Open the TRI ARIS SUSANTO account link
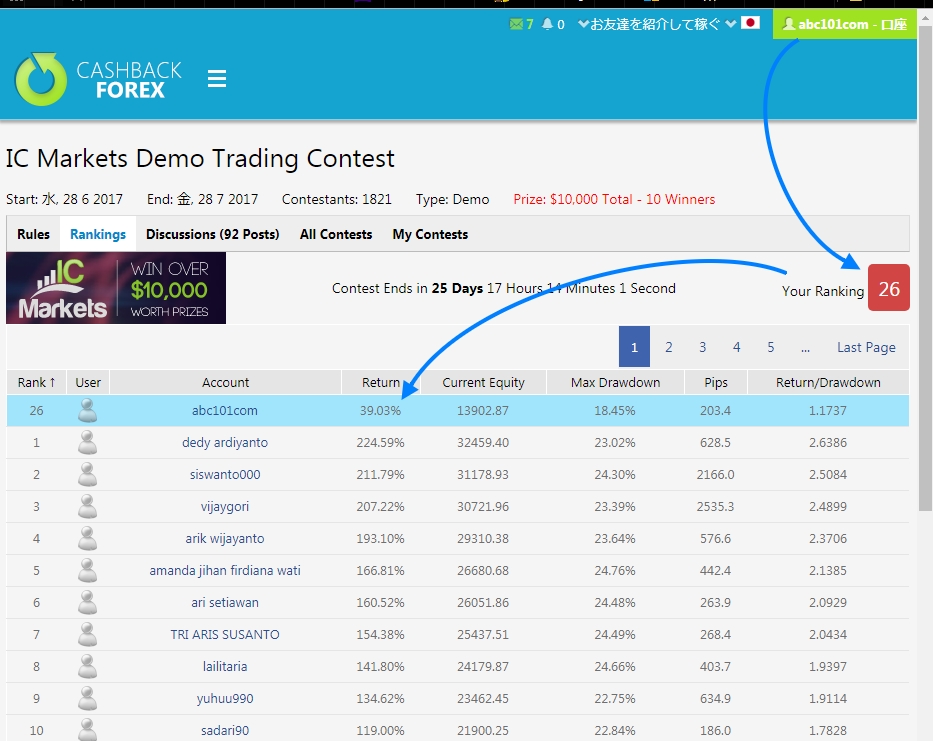Viewport: 933px width, 741px height. (225, 634)
